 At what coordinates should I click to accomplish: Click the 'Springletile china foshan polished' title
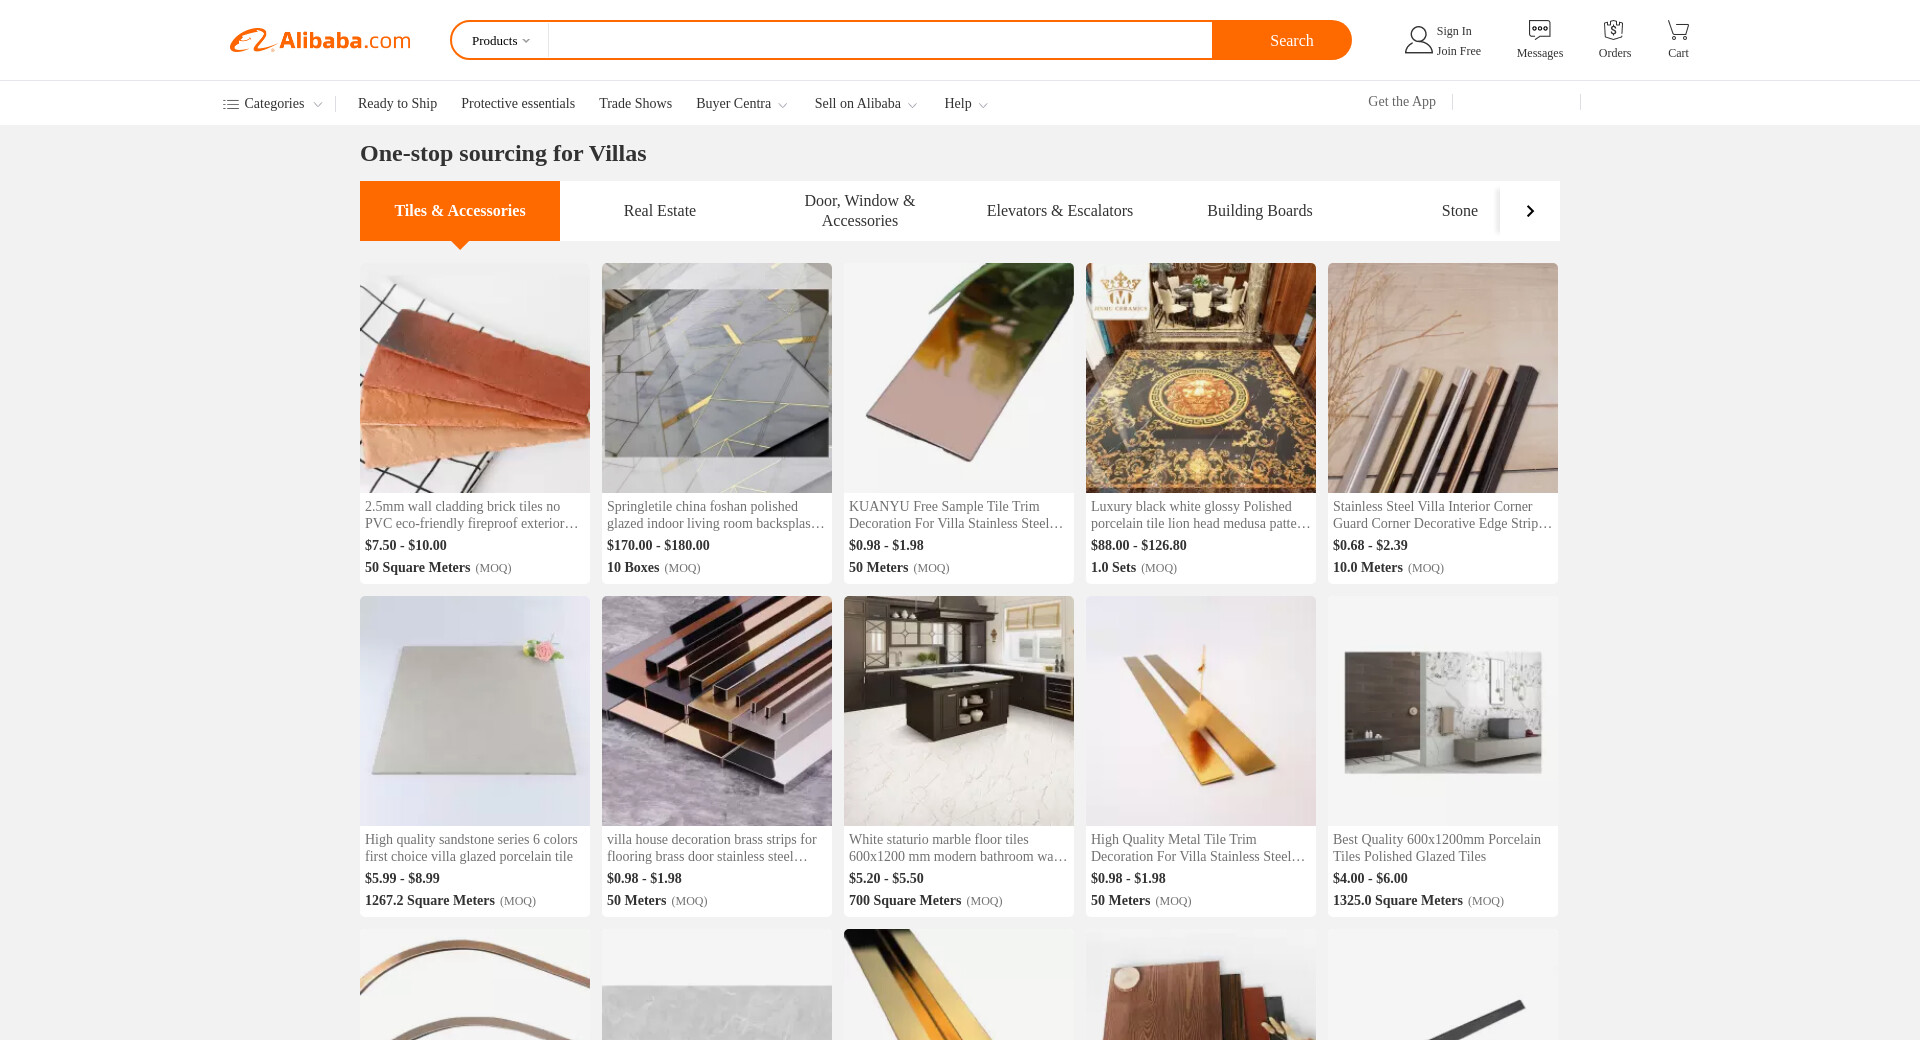pyautogui.click(x=716, y=515)
